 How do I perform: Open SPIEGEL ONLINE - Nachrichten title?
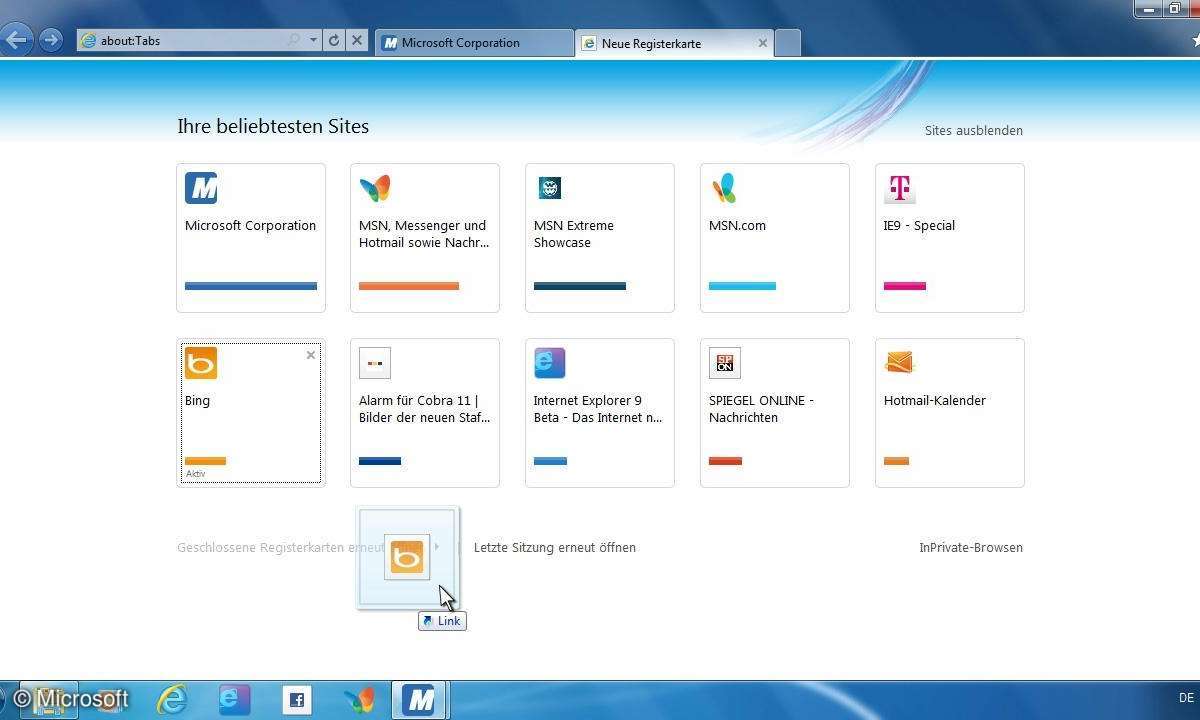(761, 409)
